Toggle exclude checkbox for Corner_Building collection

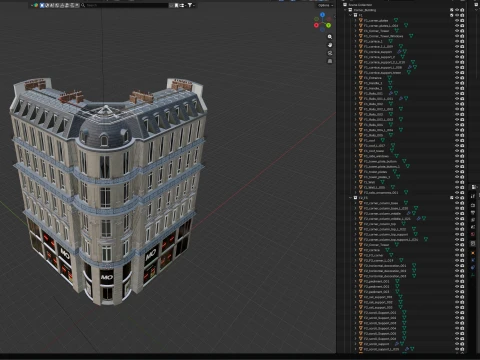pos(452,10)
